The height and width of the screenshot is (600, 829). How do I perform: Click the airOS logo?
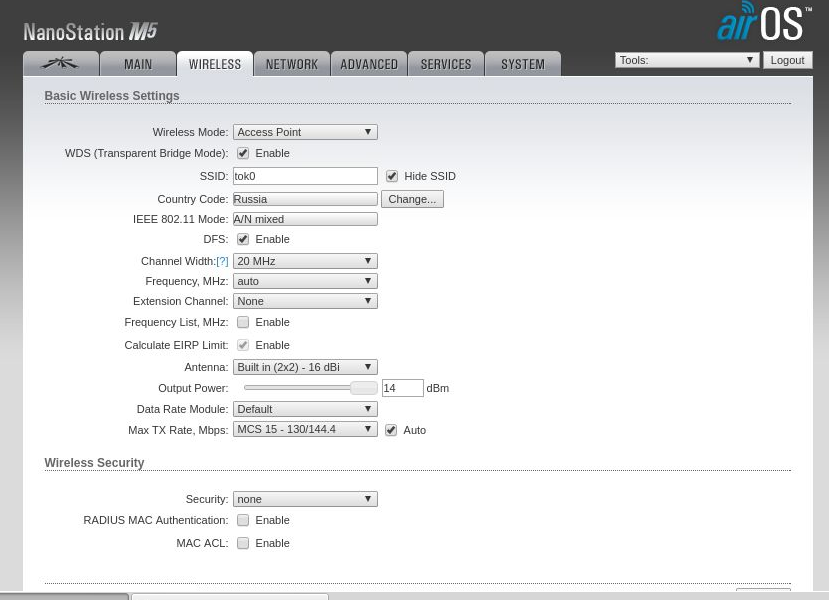[764, 22]
